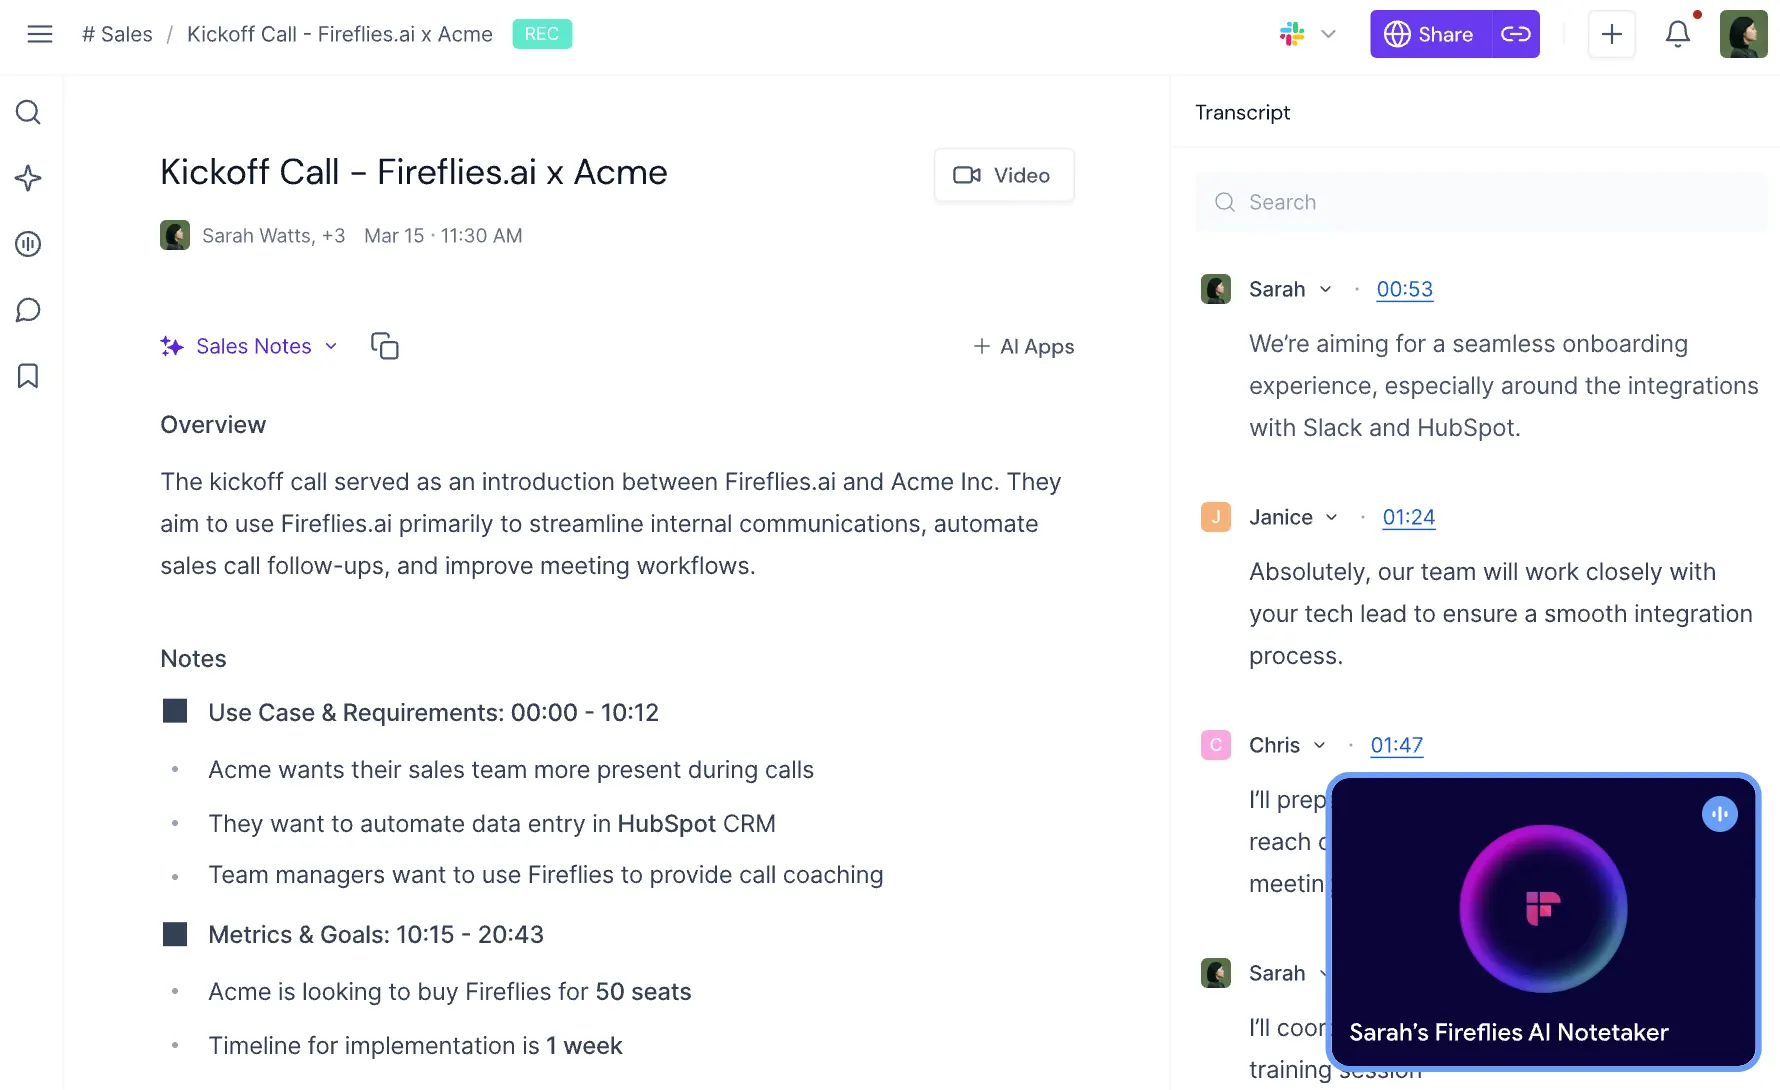Open the hamburger menu at top left
The image size is (1780, 1090).
click(x=40, y=33)
